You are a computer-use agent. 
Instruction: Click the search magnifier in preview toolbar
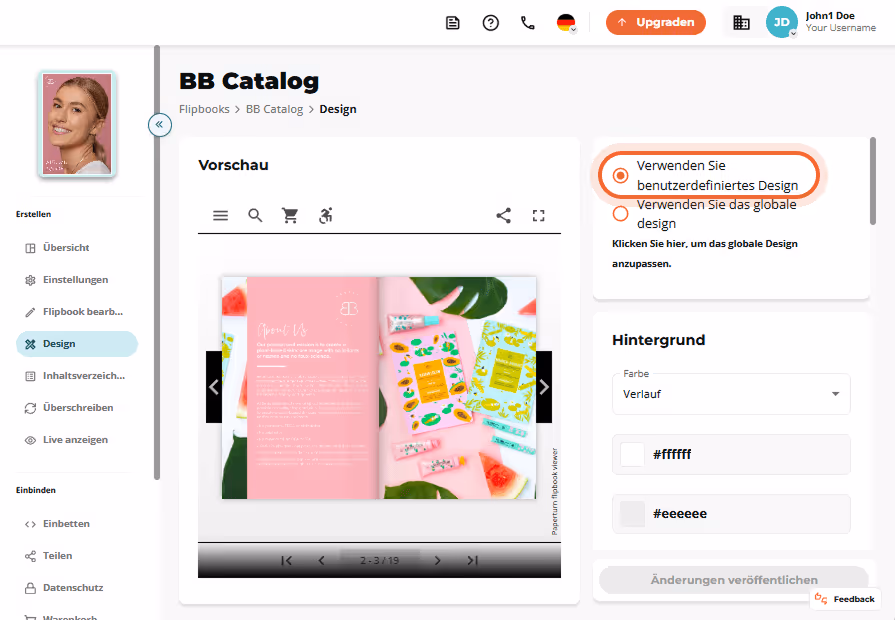(x=255, y=215)
